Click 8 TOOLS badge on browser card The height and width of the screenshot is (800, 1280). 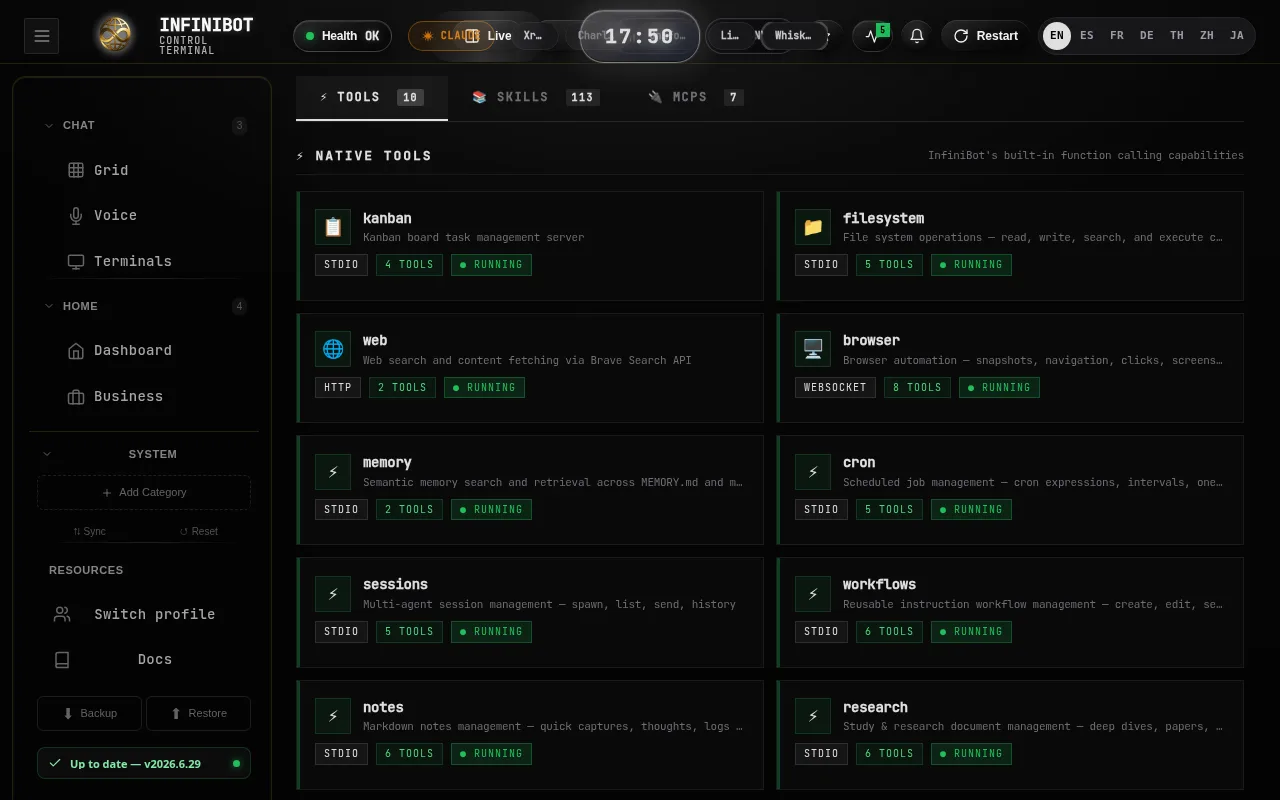(917, 387)
